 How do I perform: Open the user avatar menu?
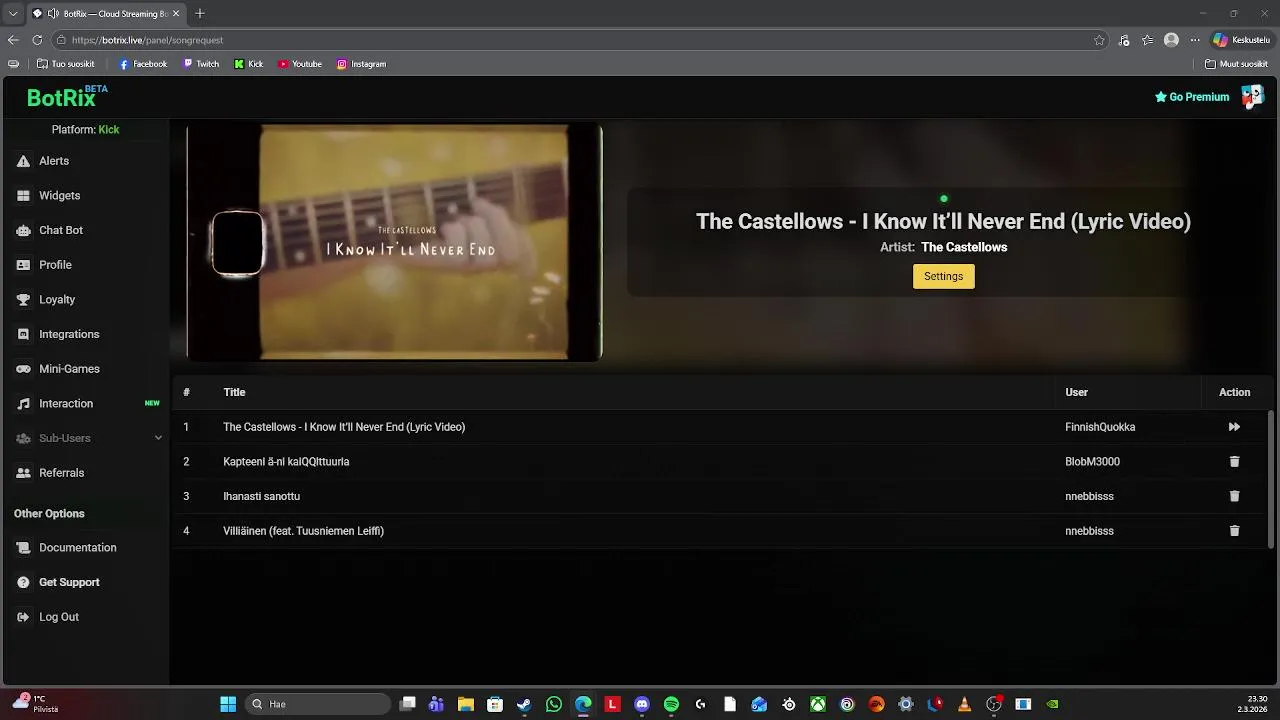[1252, 96]
